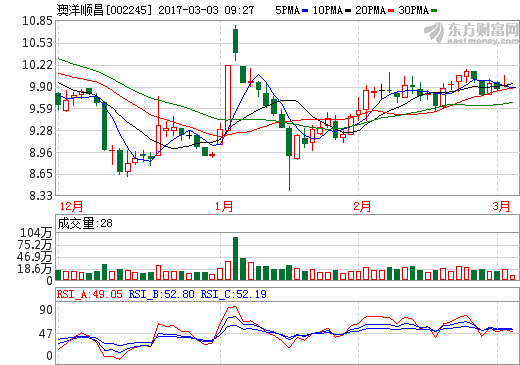
Task: Click the green 30PMA legend color swatch
Action: click(434, 11)
